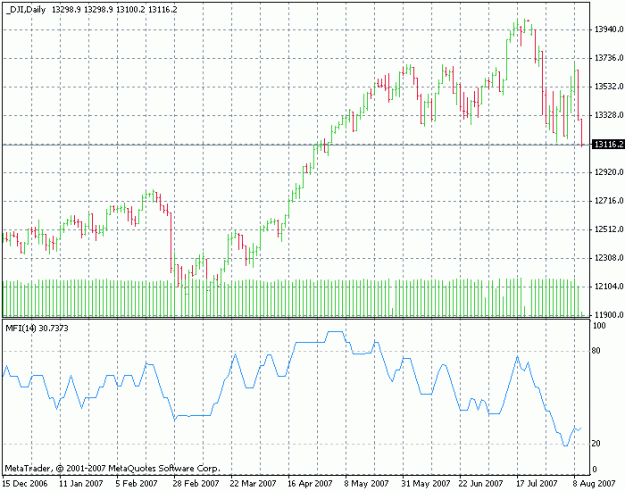The image size is (625, 491).
Task: Click the 28 Feb 2007 date label
Action: click(x=196, y=484)
